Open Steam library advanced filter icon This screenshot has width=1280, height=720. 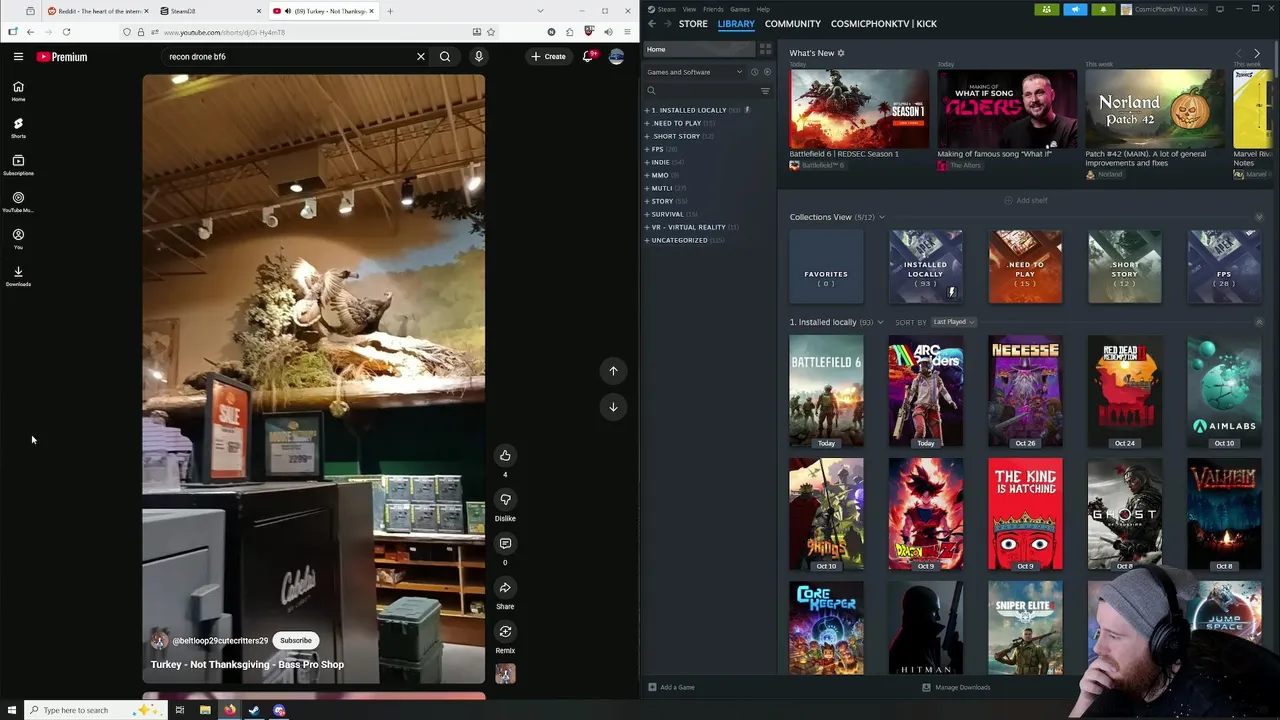(x=765, y=91)
